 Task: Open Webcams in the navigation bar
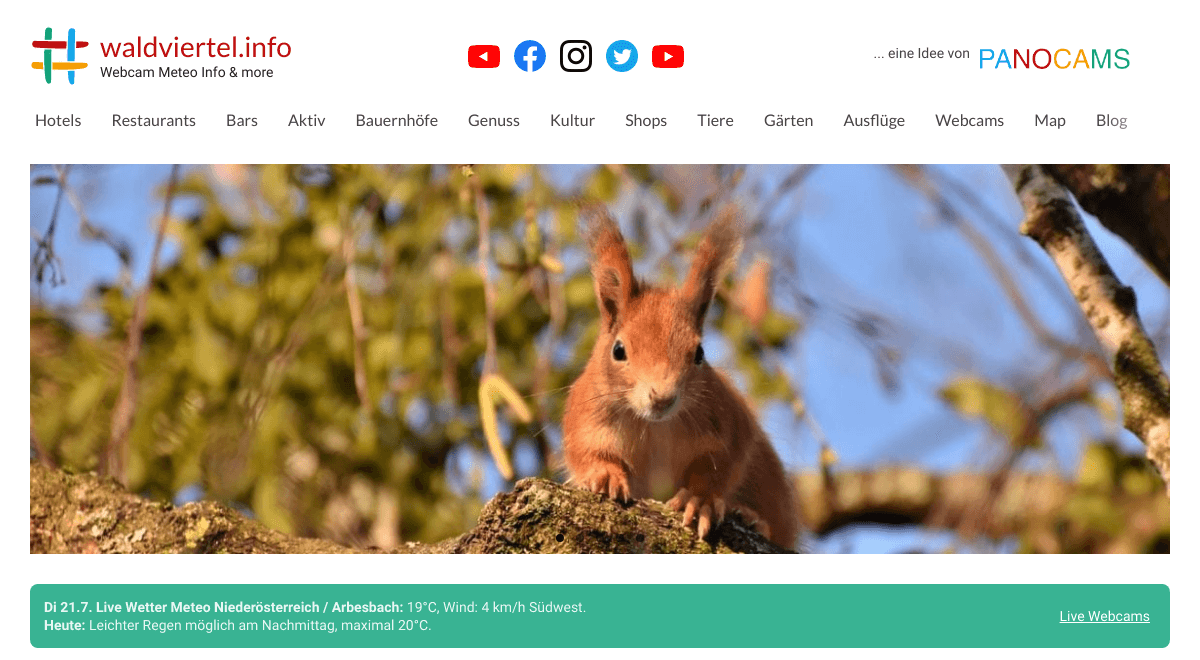click(969, 120)
